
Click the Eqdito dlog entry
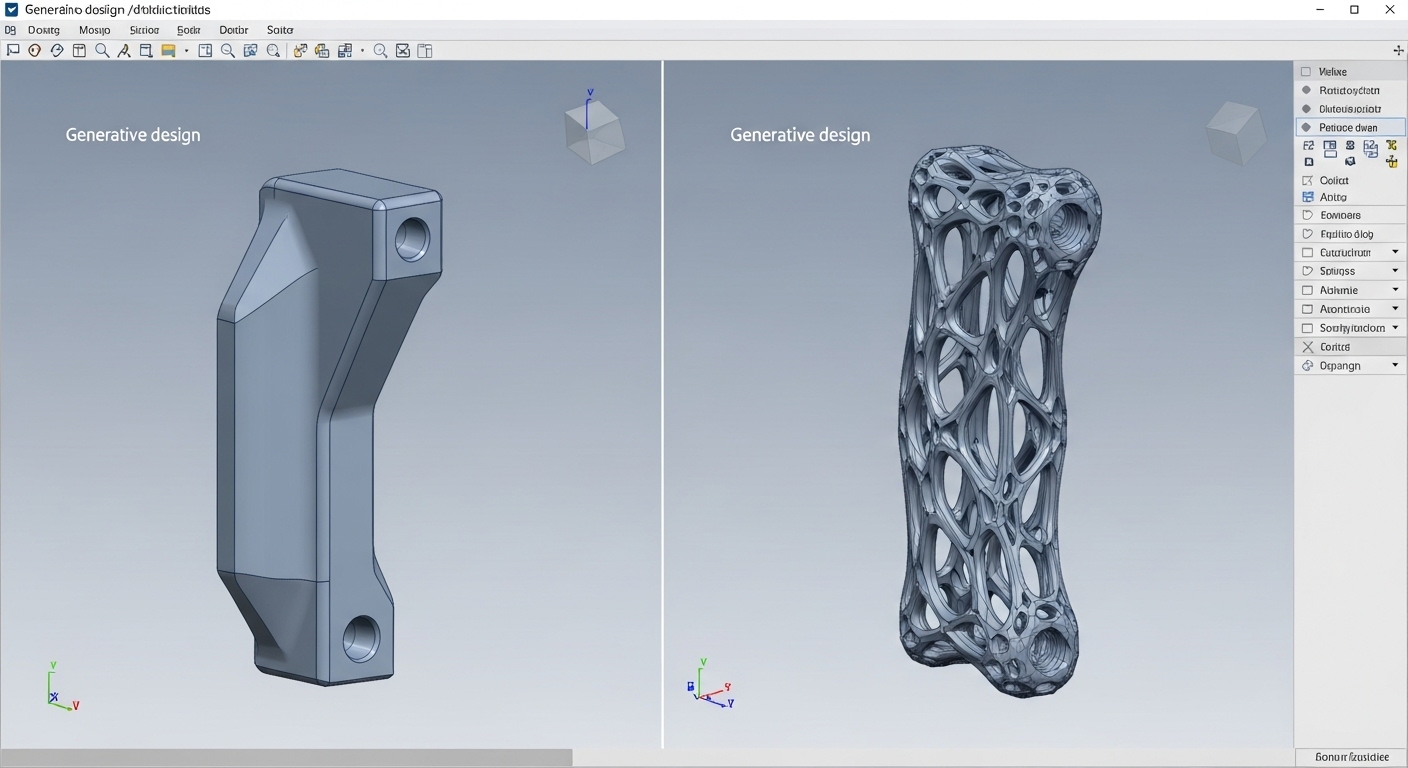coord(1350,234)
